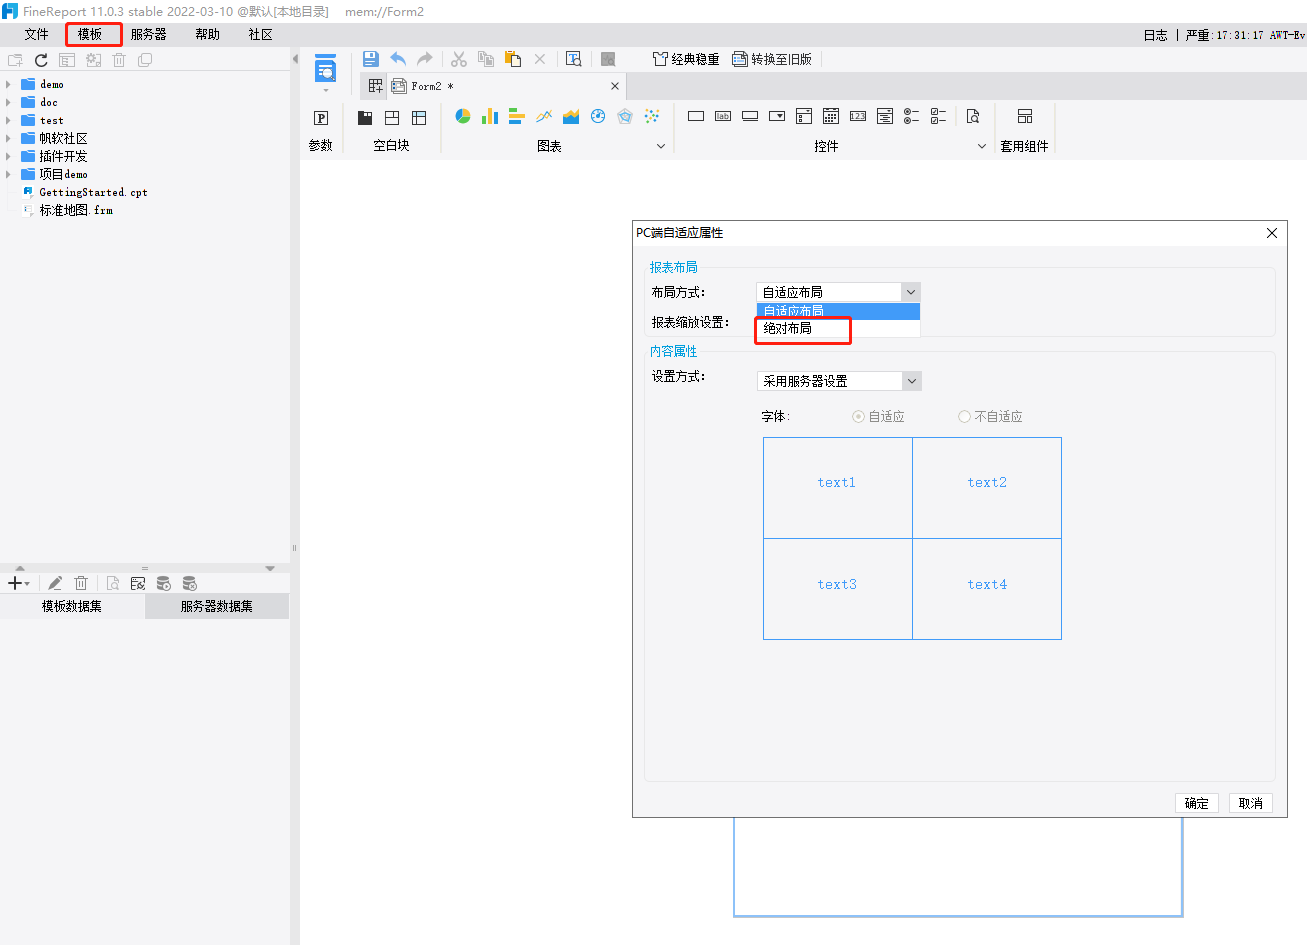Switch to the 模板数据集 tab
Viewport: 1307px width, 945px height.
[x=72, y=606]
